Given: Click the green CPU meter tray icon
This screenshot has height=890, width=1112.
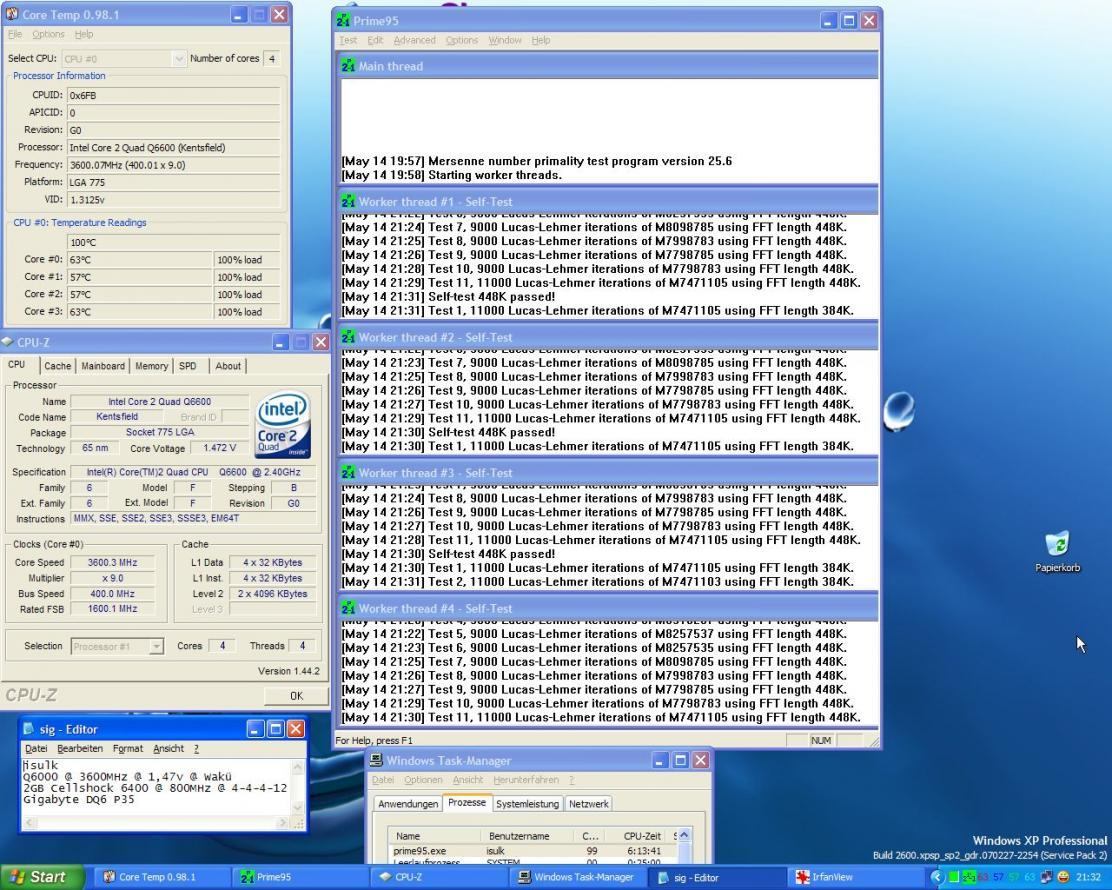Looking at the screenshot, I should 954,877.
